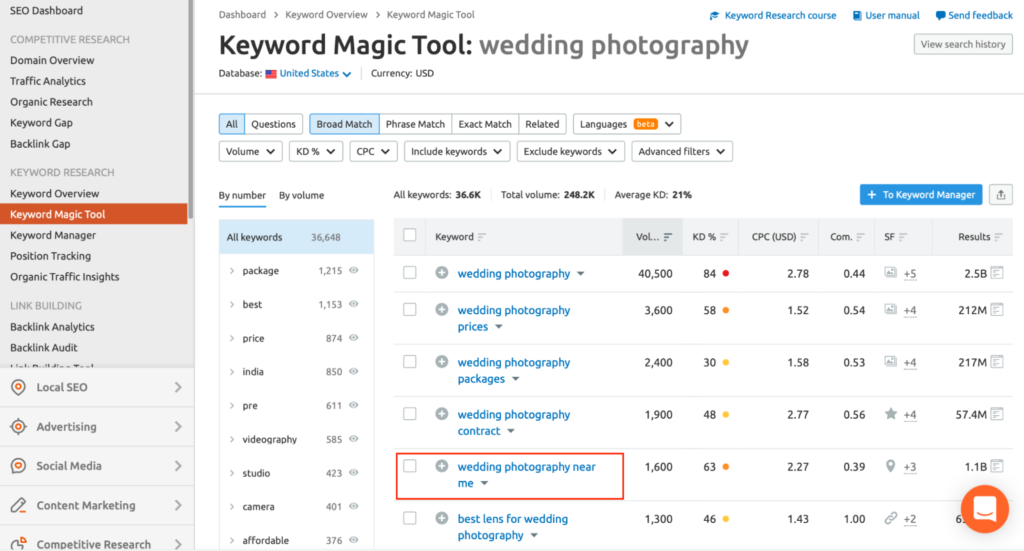Open the Languages beta dropdown
1024x551 pixels.
(627, 124)
